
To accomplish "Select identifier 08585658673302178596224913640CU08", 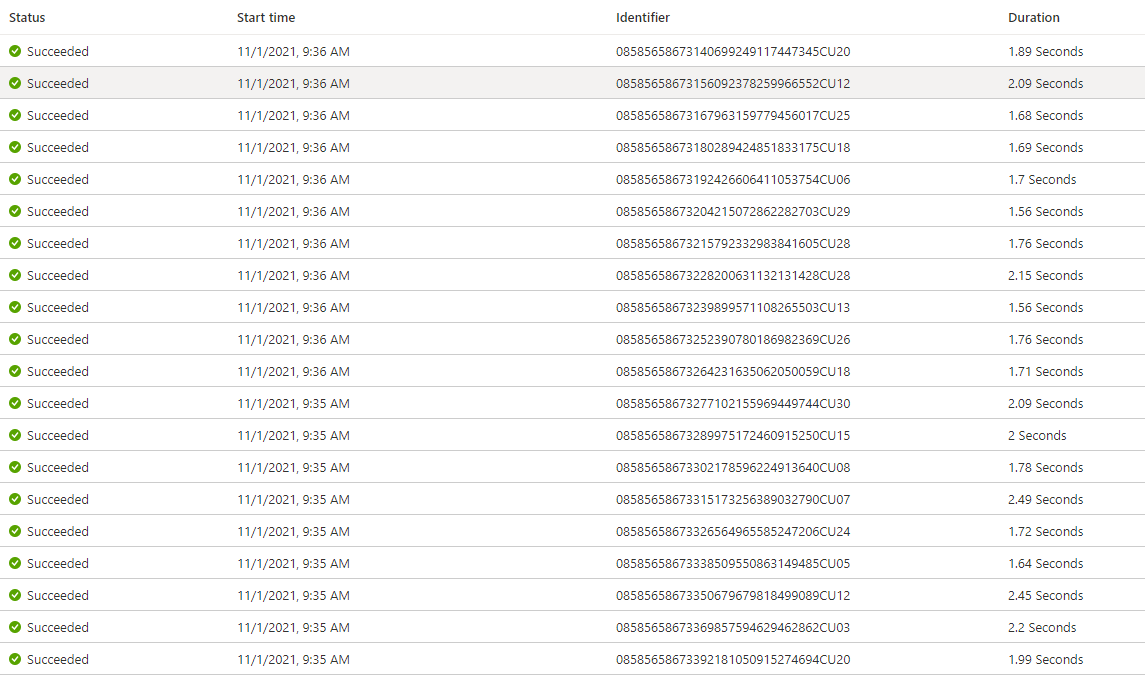I will coord(733,468).
